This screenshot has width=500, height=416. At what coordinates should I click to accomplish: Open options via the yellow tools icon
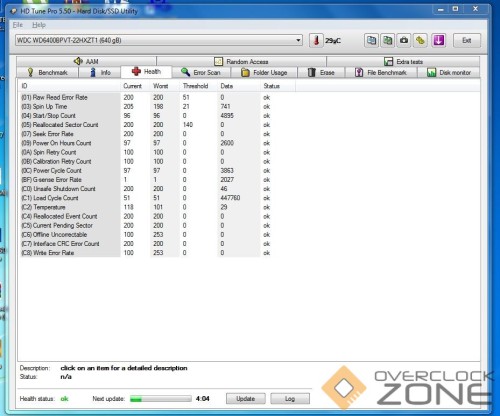click(x=420, y=41)
